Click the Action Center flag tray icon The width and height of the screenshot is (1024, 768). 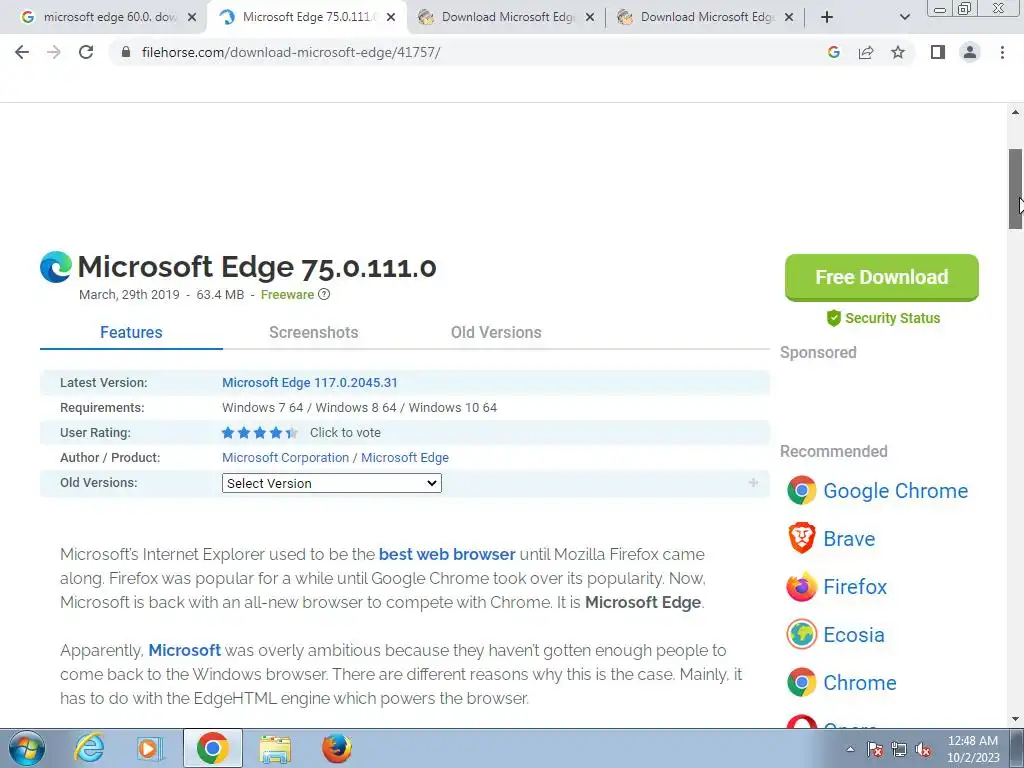tap(875, 749)
